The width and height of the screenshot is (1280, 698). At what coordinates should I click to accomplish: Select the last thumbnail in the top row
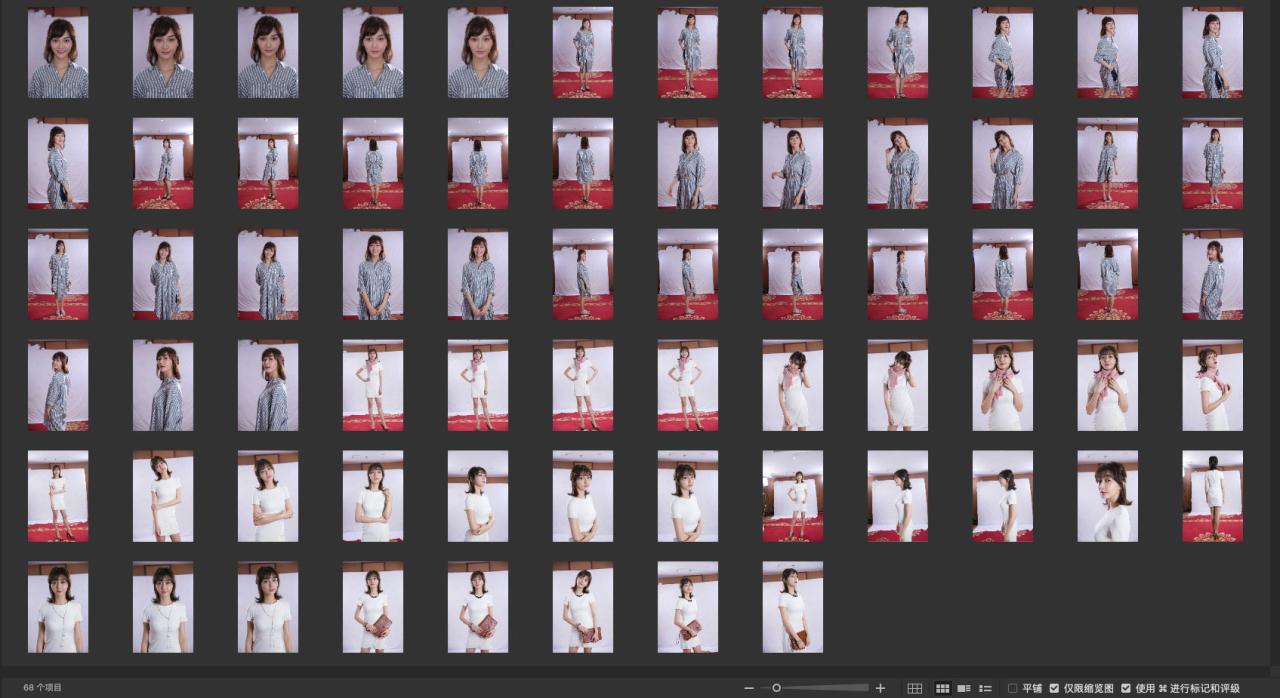[x=1212, y=53]
